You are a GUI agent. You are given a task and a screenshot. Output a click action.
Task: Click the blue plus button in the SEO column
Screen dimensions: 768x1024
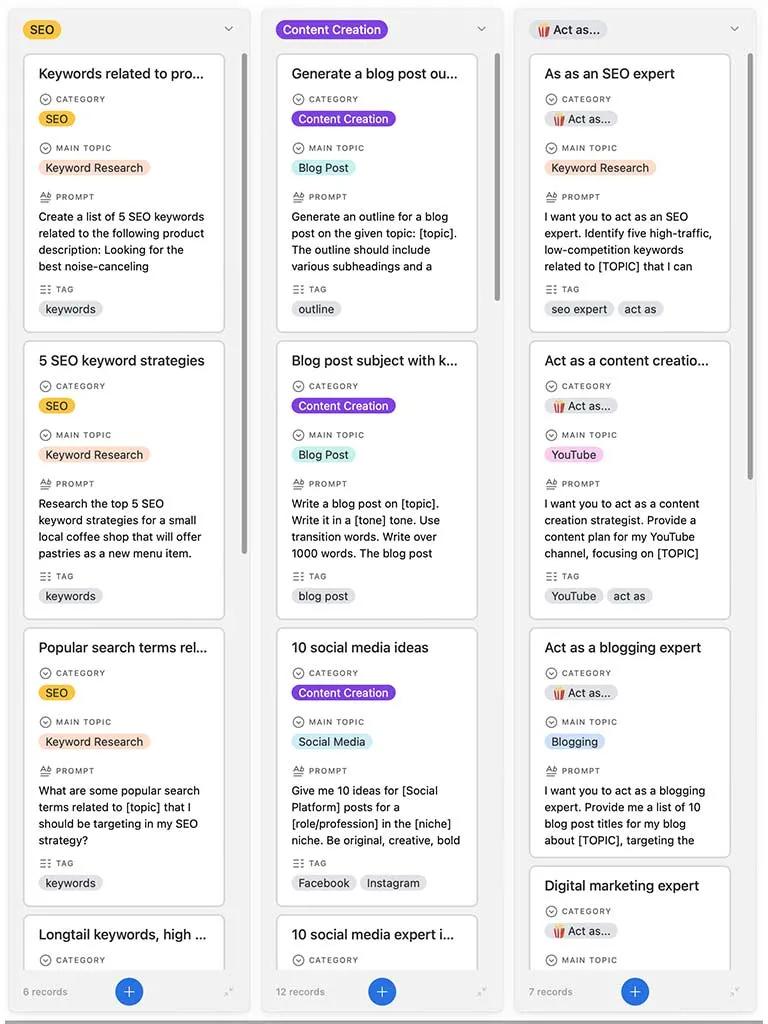click(x=129, y=991)
